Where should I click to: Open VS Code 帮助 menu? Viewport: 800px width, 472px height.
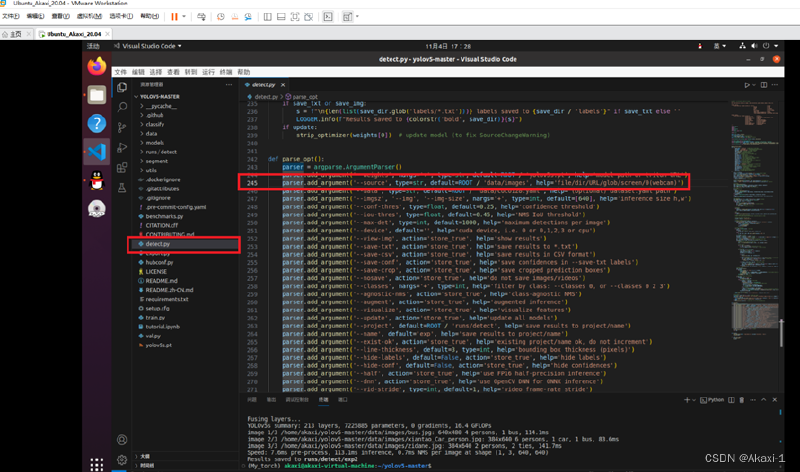click(x=244, y=72)
